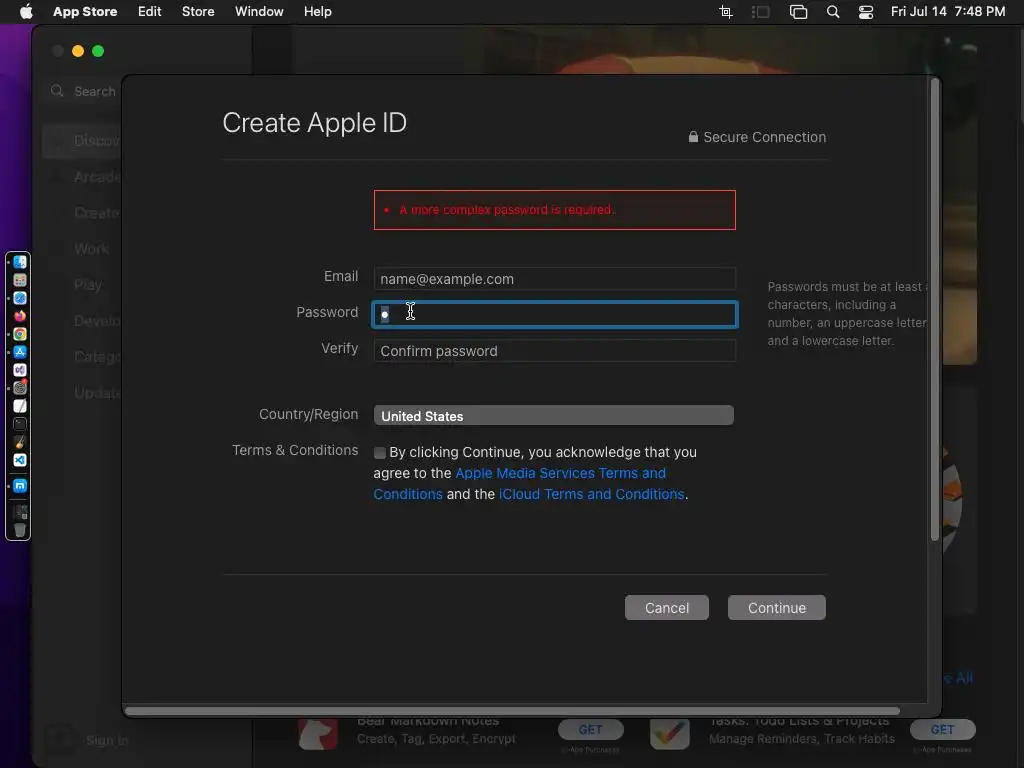Open the Downloads stack in the Dock

click(x=20, y=512)
